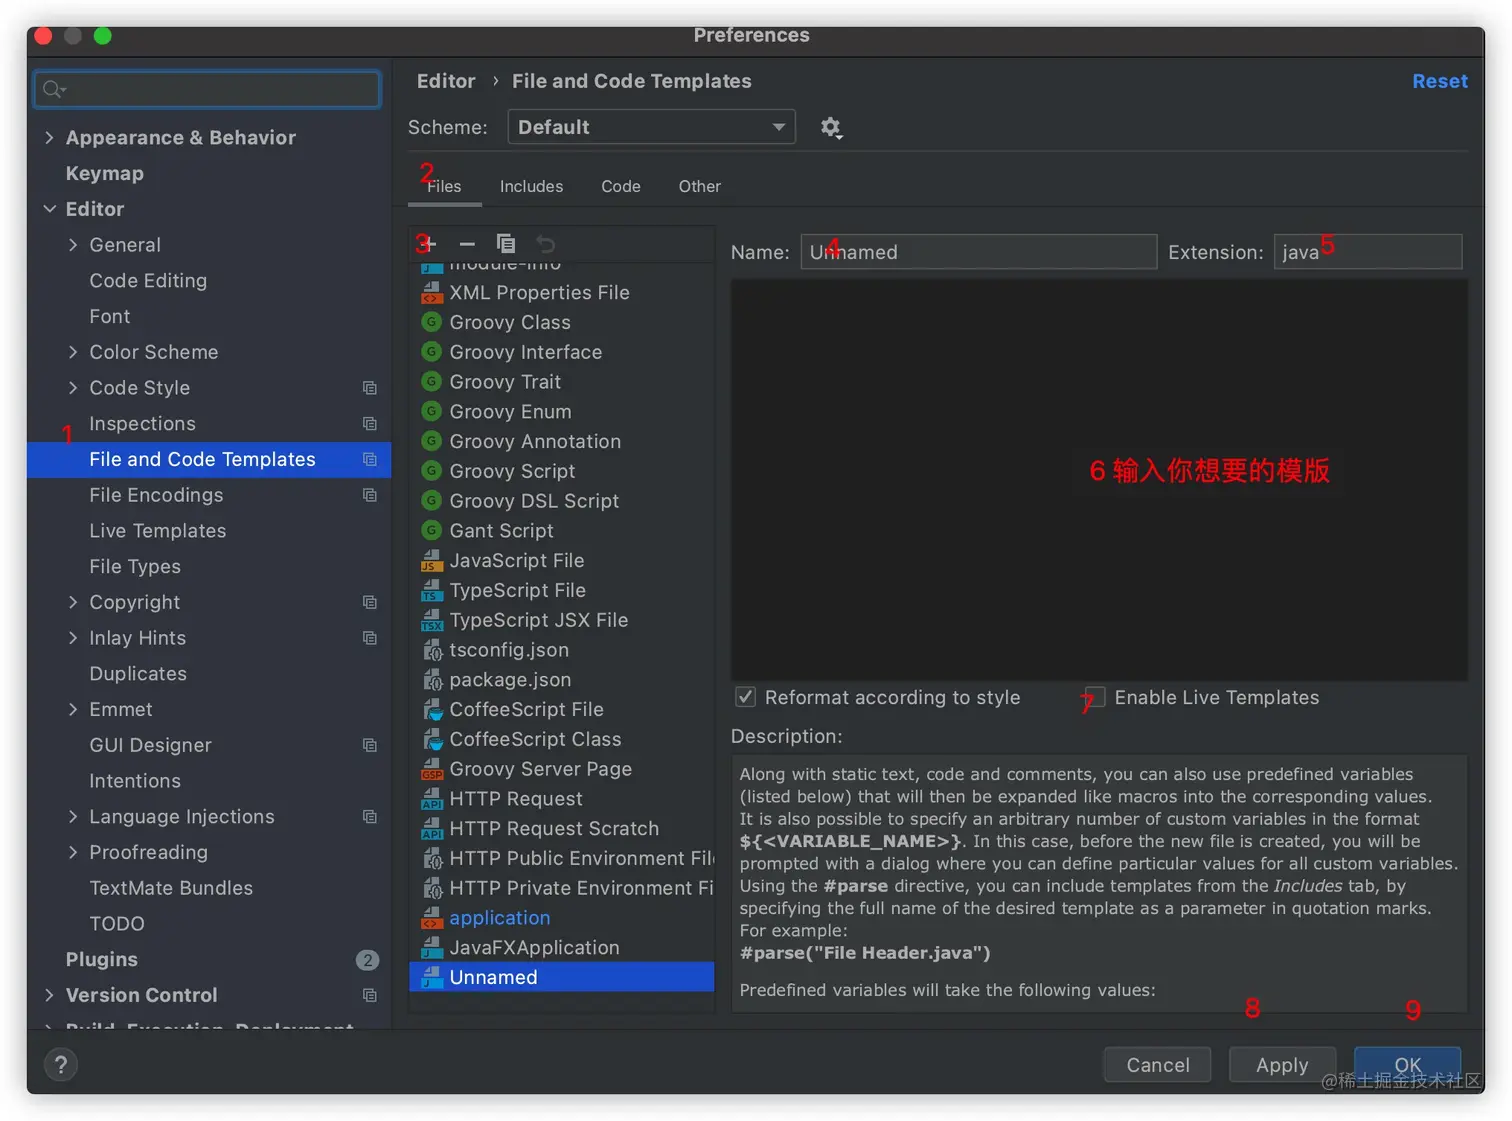
Task: Click the Reset link
Action: pyautogui.click(x=1440, y=81)
